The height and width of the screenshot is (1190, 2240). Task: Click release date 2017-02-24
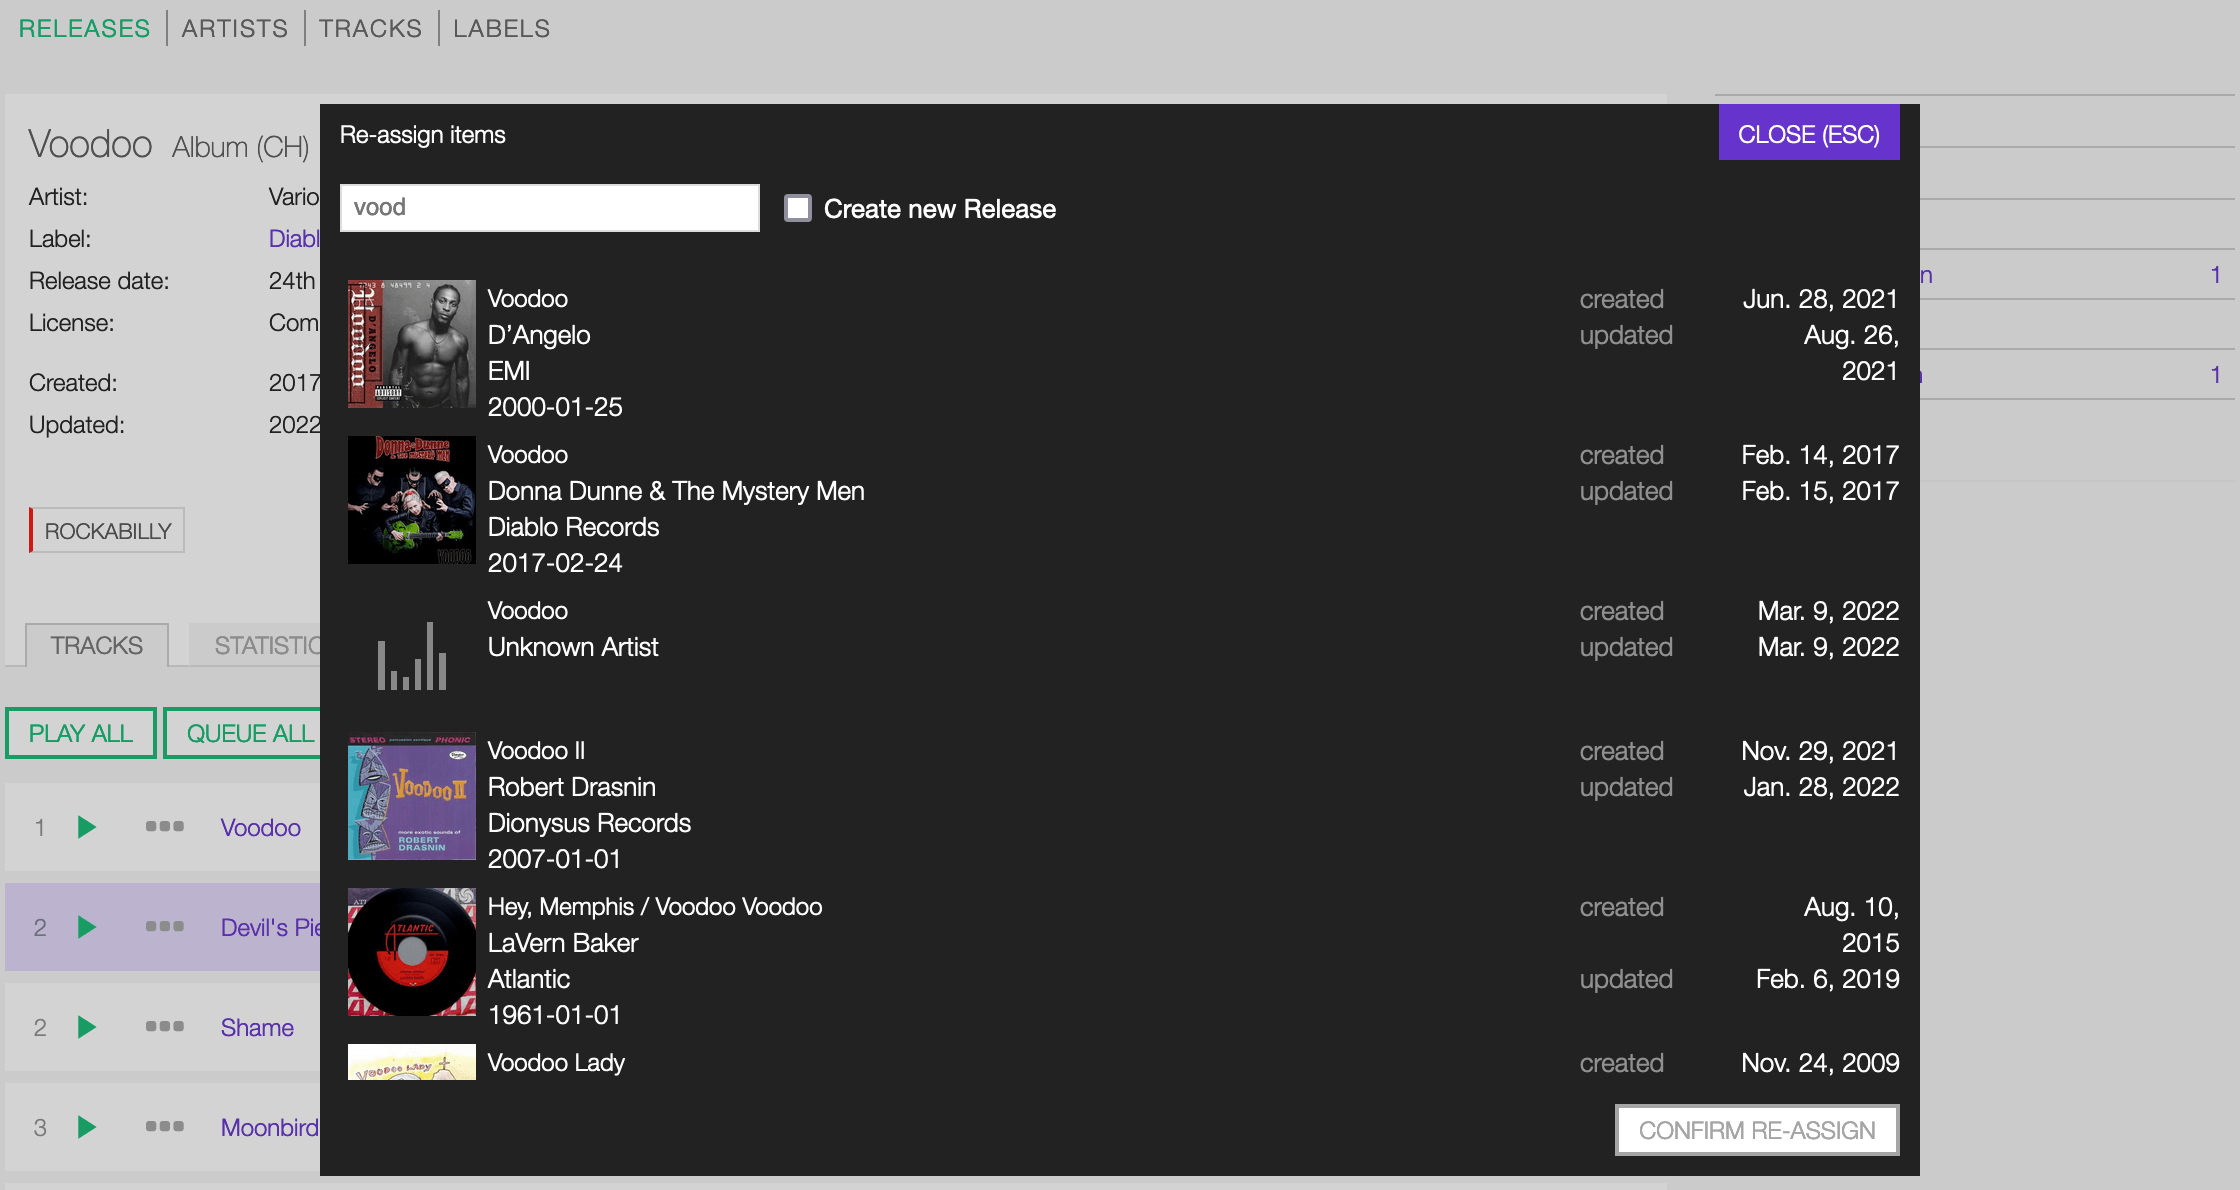point(555,563)
